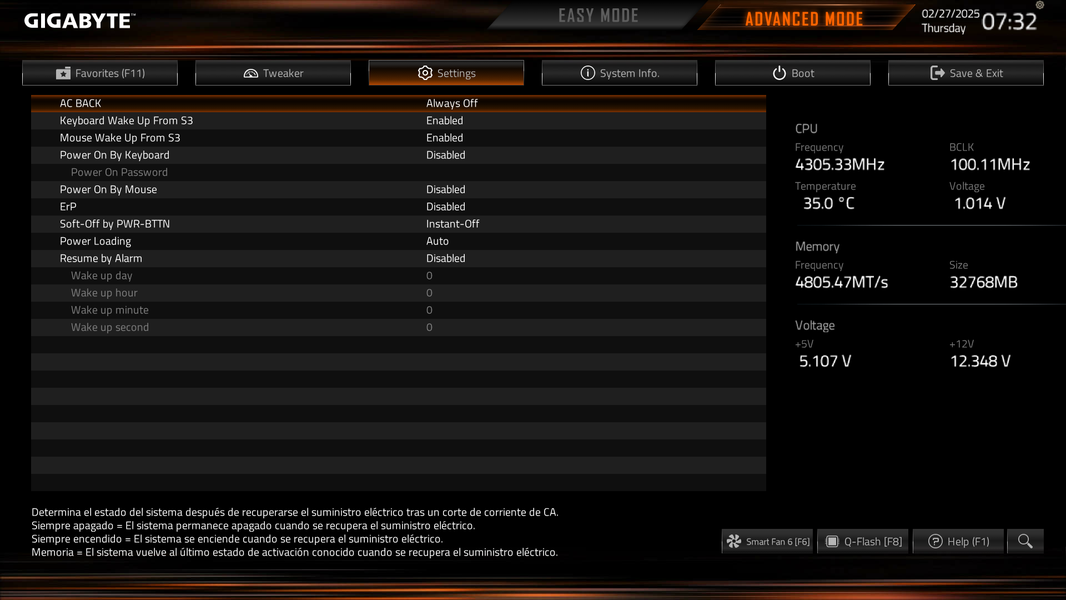Viewport: 1066px width, 600px height.
Task: Switch to the Boot tab
Action: [793, 73]
